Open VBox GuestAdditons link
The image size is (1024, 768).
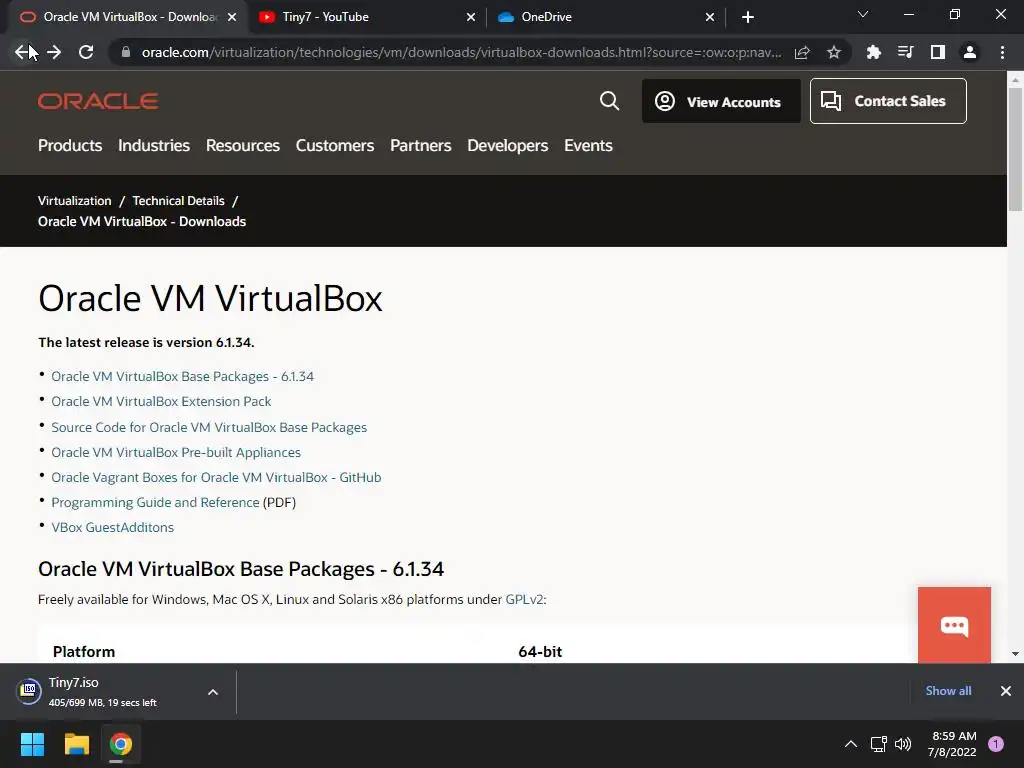point(113,528)
